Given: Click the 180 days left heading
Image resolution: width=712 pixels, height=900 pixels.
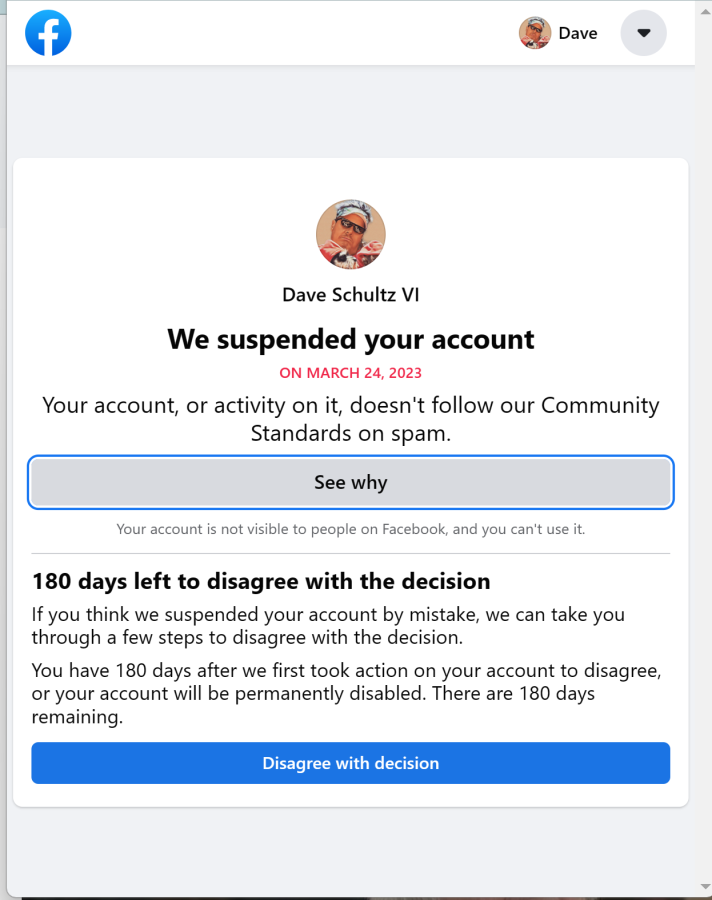Looking at the screenshot, I should click(x=261, y=581).
